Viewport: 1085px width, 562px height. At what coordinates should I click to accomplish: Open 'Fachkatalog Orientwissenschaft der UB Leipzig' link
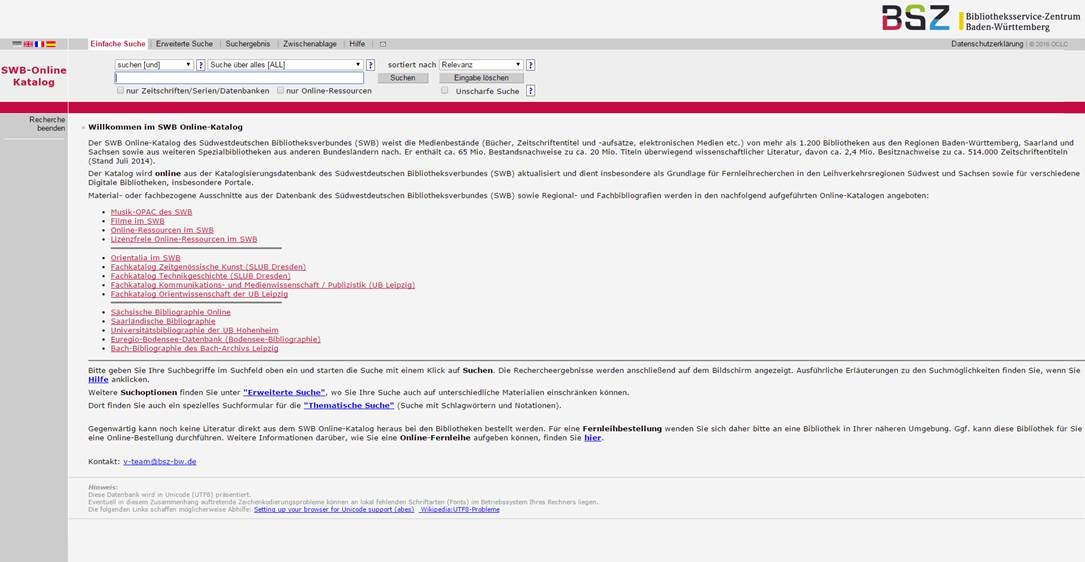[199, 293]
